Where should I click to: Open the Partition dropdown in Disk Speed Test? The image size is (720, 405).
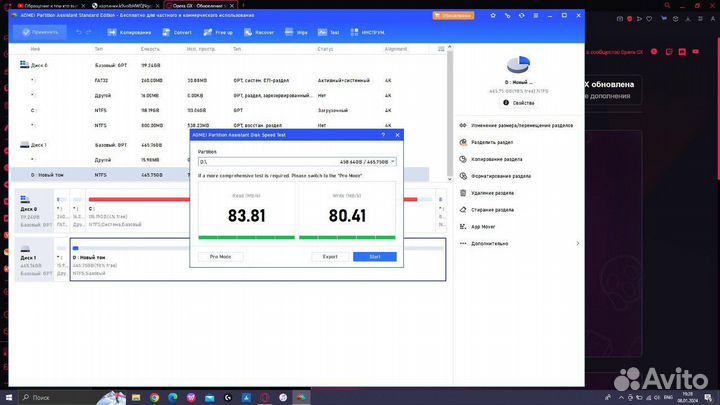coord(297,162)
